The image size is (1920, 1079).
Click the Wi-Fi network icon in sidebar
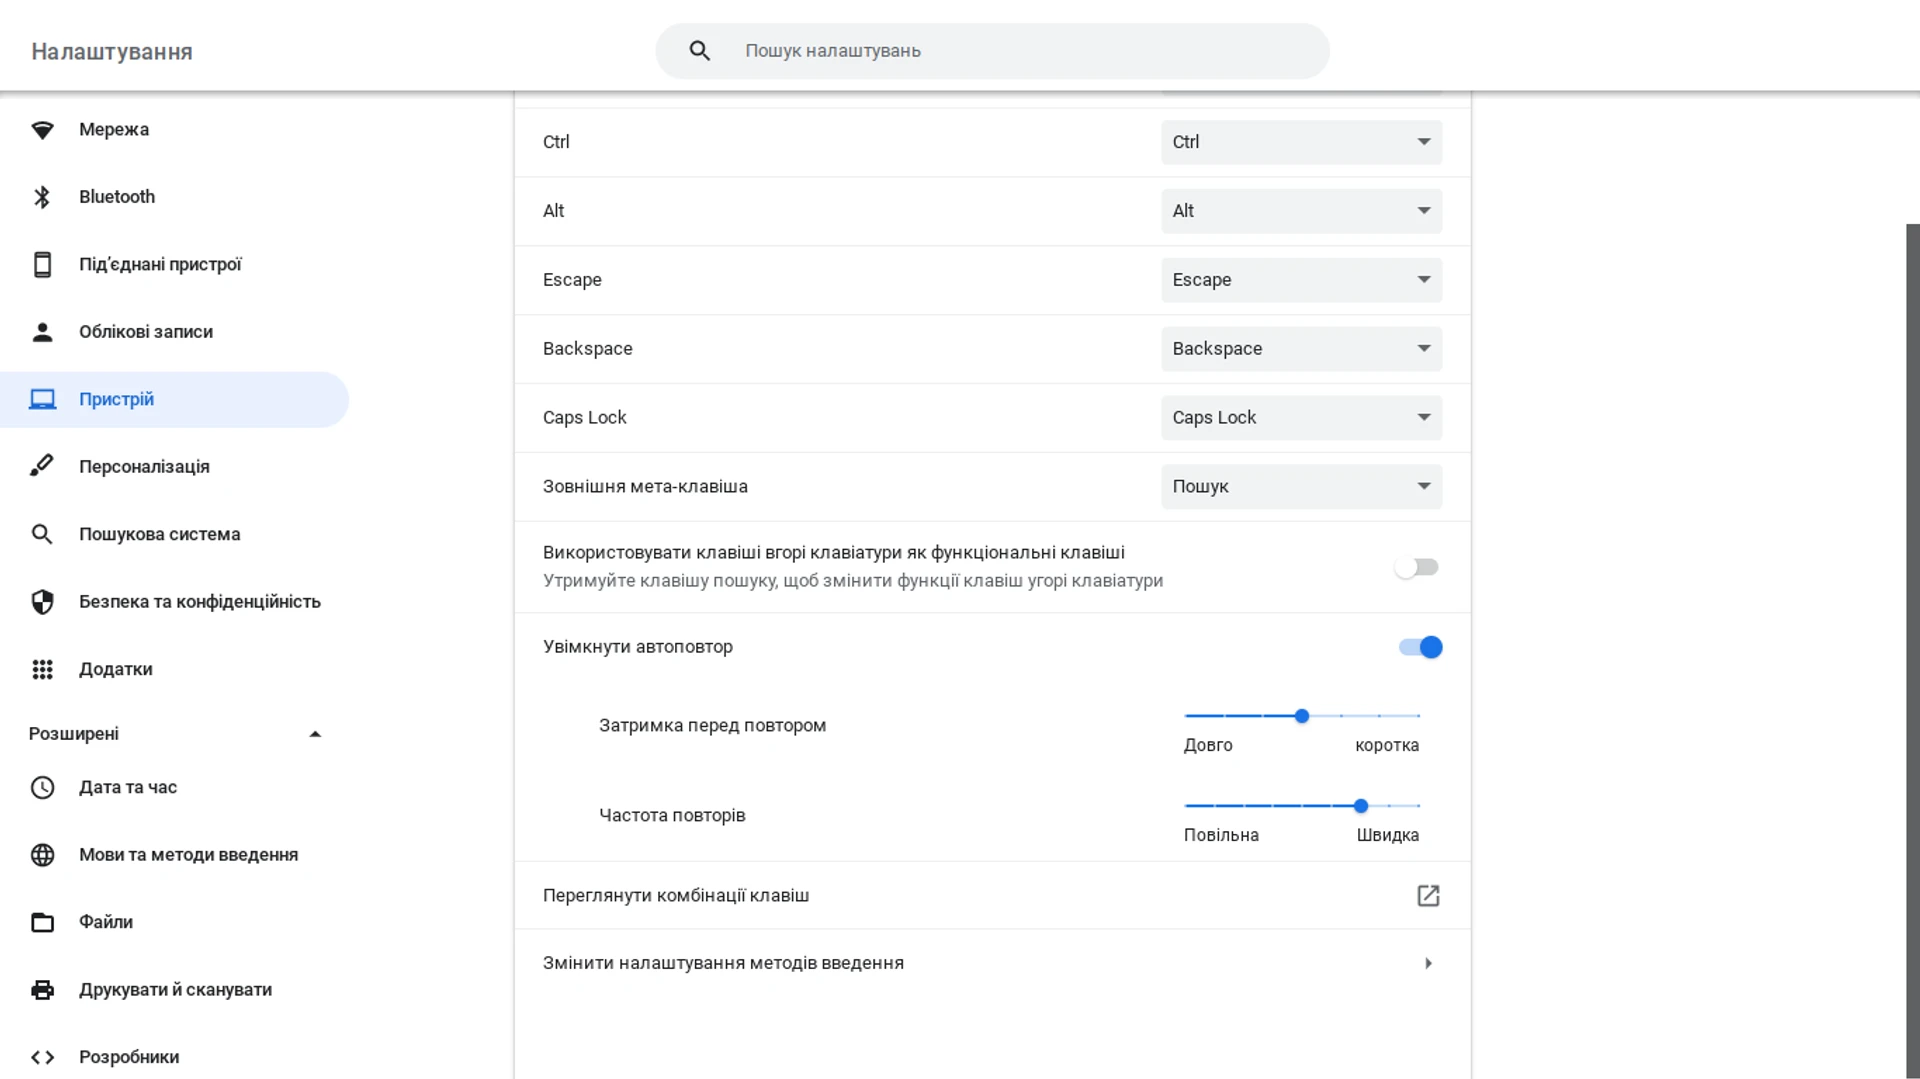point(42,130)
